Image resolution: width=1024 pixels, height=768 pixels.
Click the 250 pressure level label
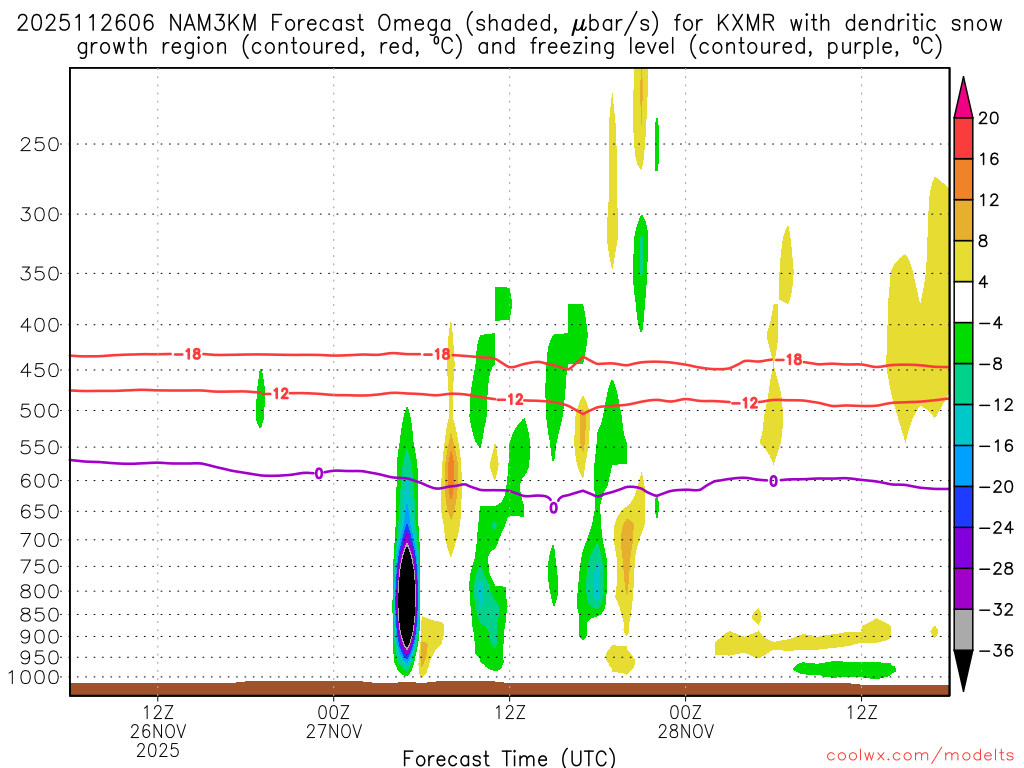tap(40, 144)
